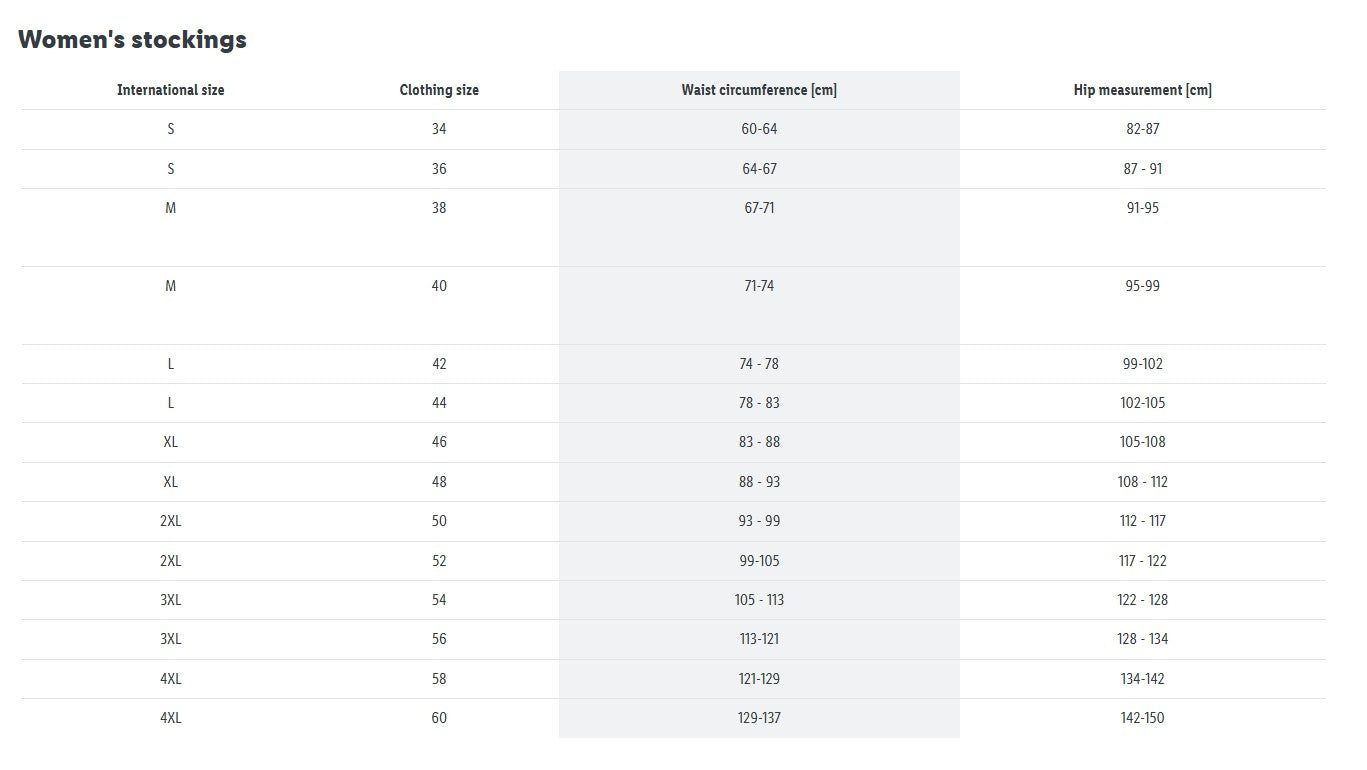The image size is (1367, 770).
Task: Click waist value 105 - 113
Action: tap(759, 600)
